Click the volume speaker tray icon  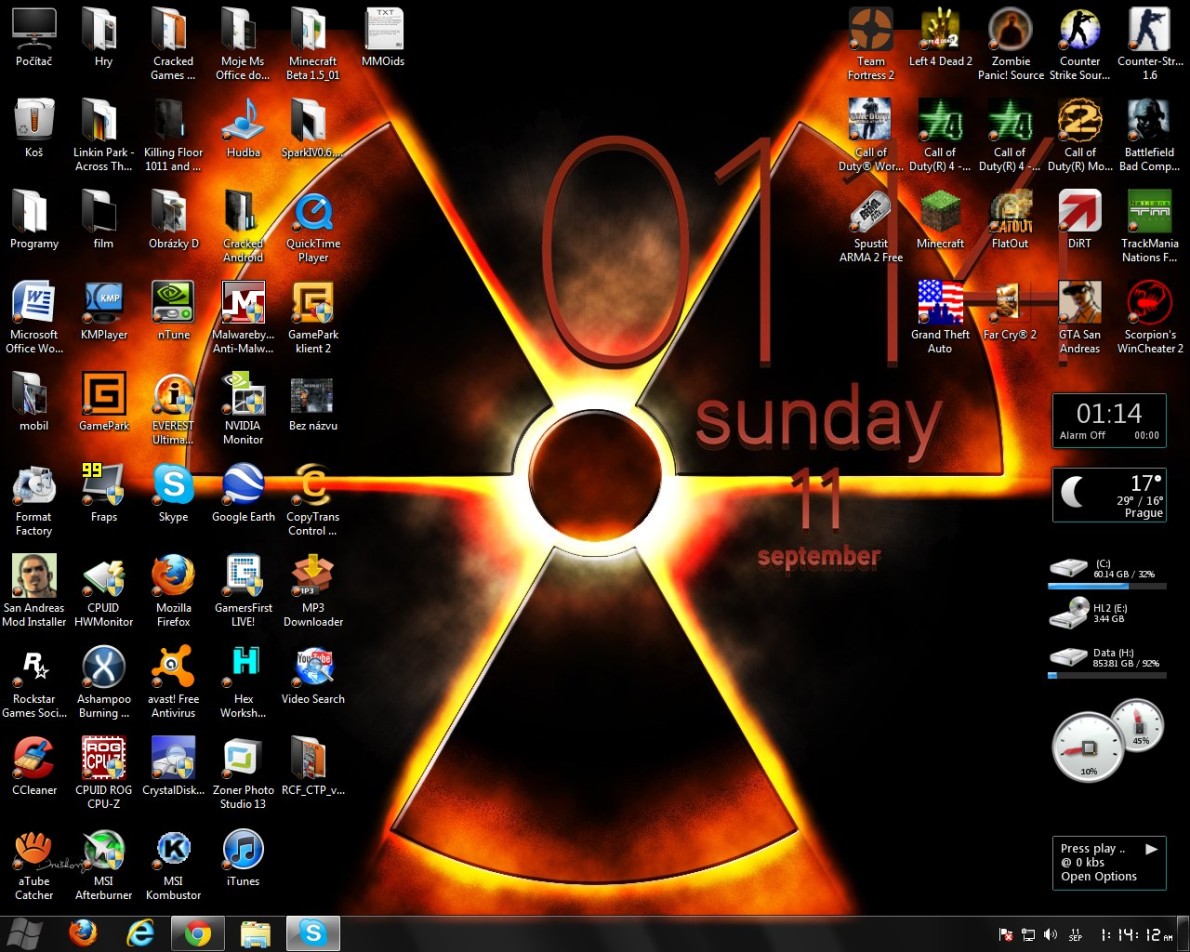(x=1050, y=935)
